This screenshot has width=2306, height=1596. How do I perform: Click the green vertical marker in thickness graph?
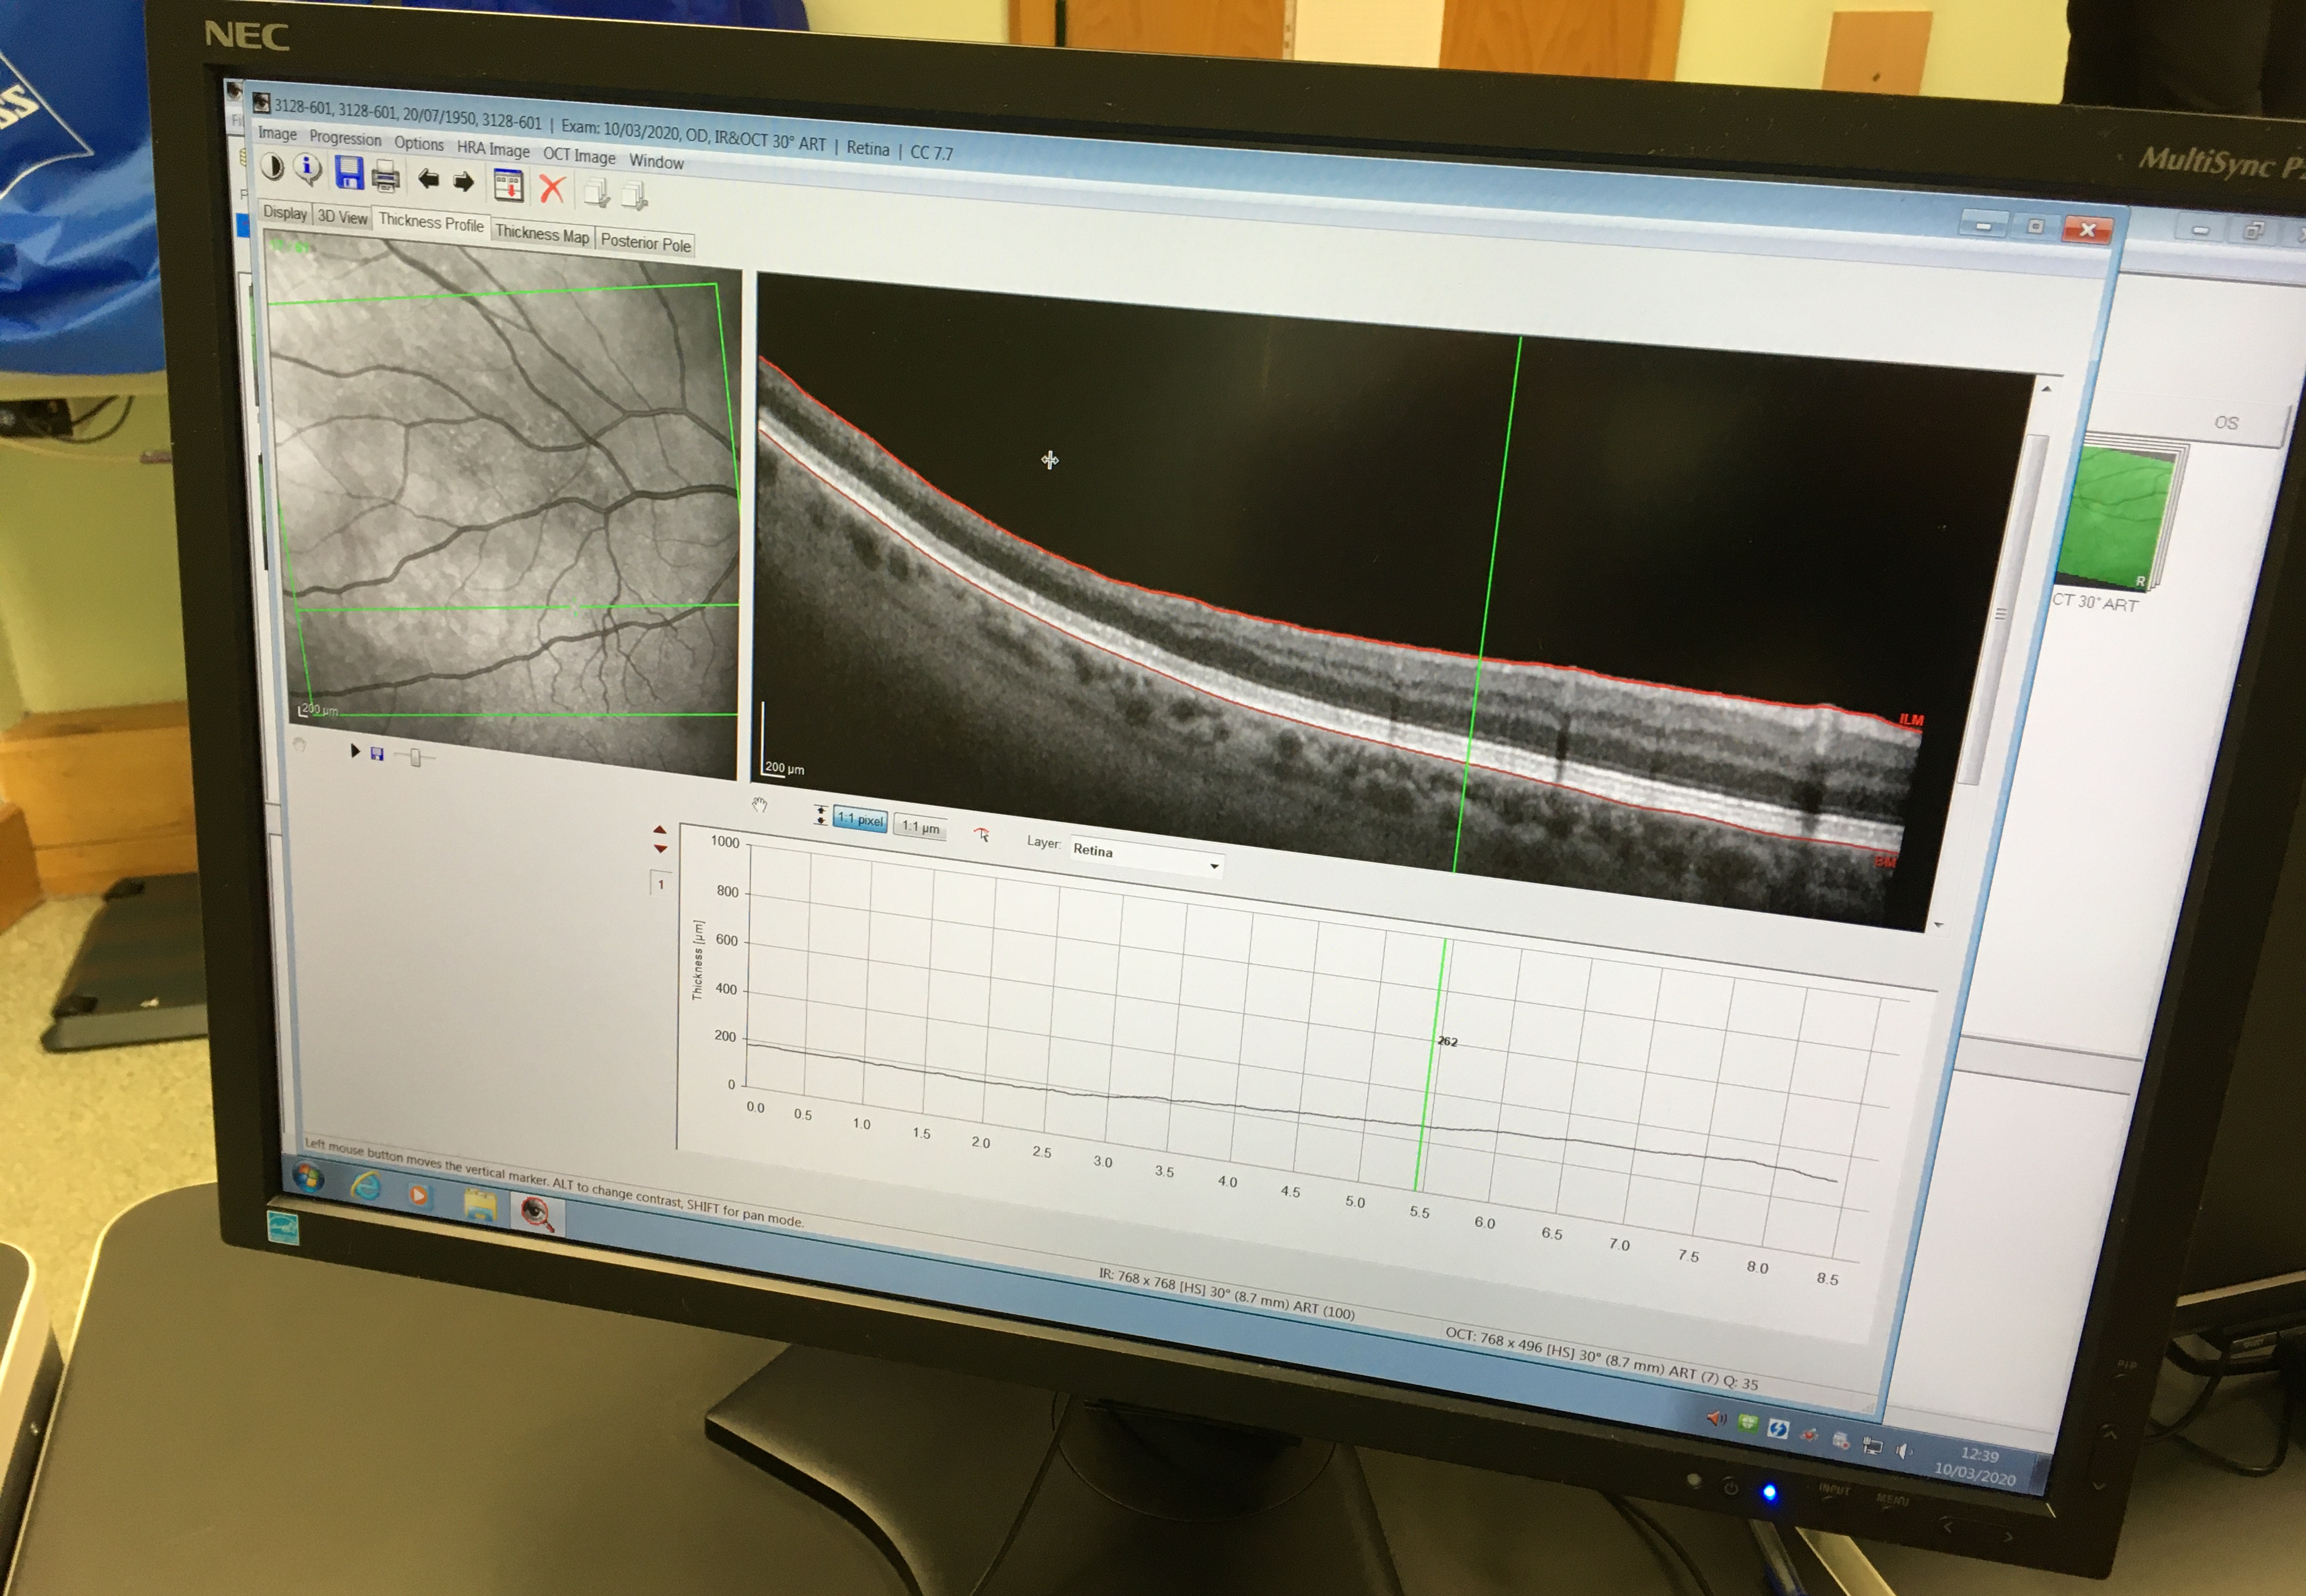[1430, 1065]
